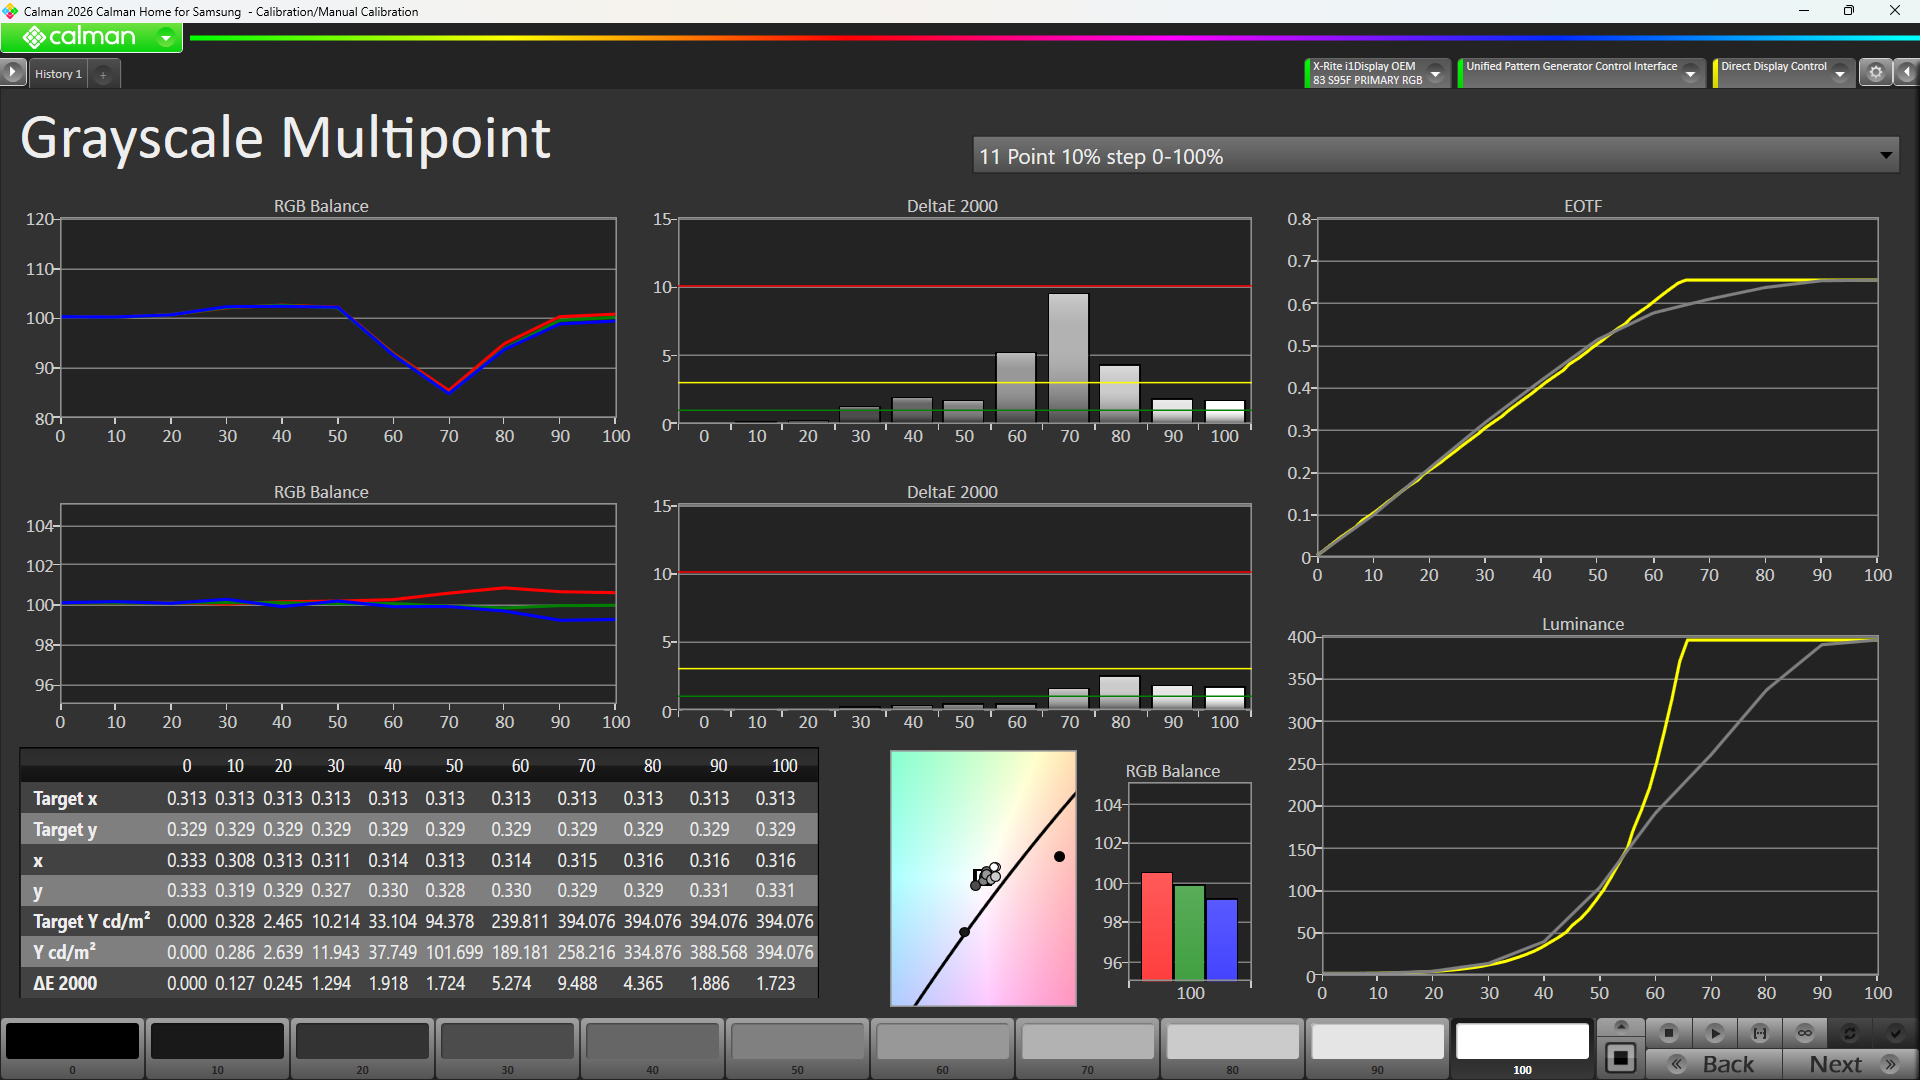Click the lower RGB Balance line chart

pyautogui.click(x=338, y=604)
